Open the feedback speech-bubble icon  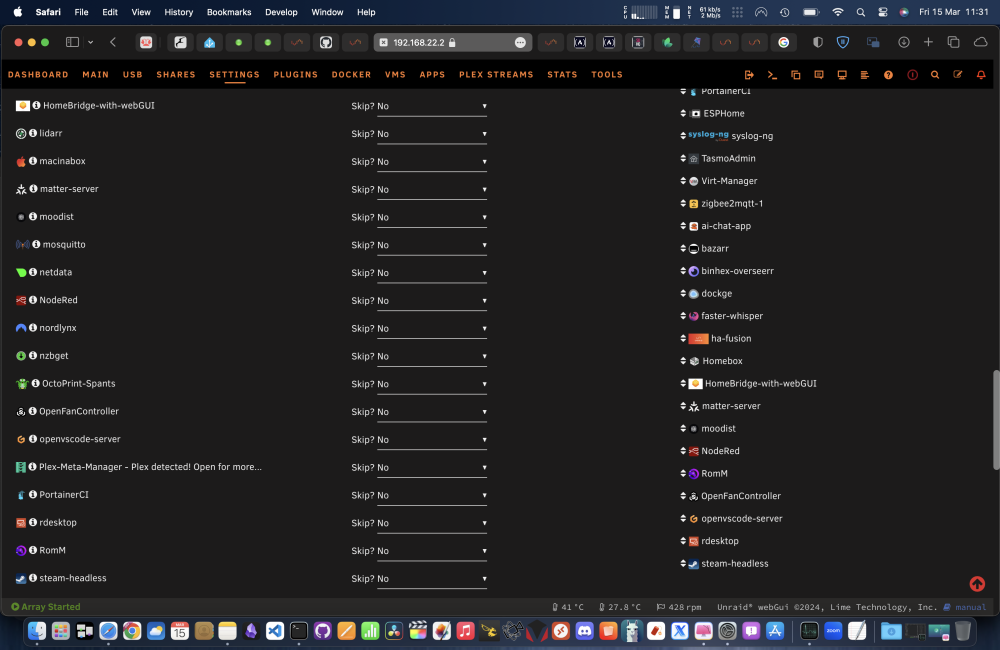[x=819, y=75]
